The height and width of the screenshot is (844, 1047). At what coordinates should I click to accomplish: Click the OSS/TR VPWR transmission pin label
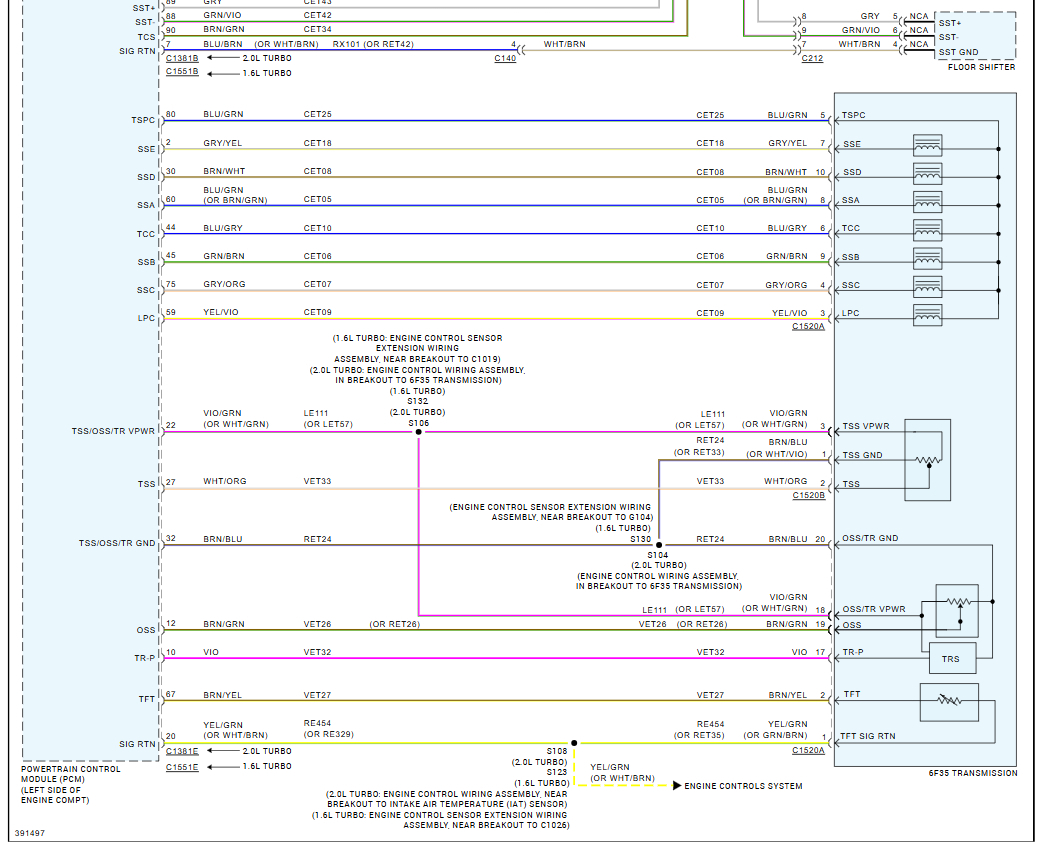tap(874, 609)
